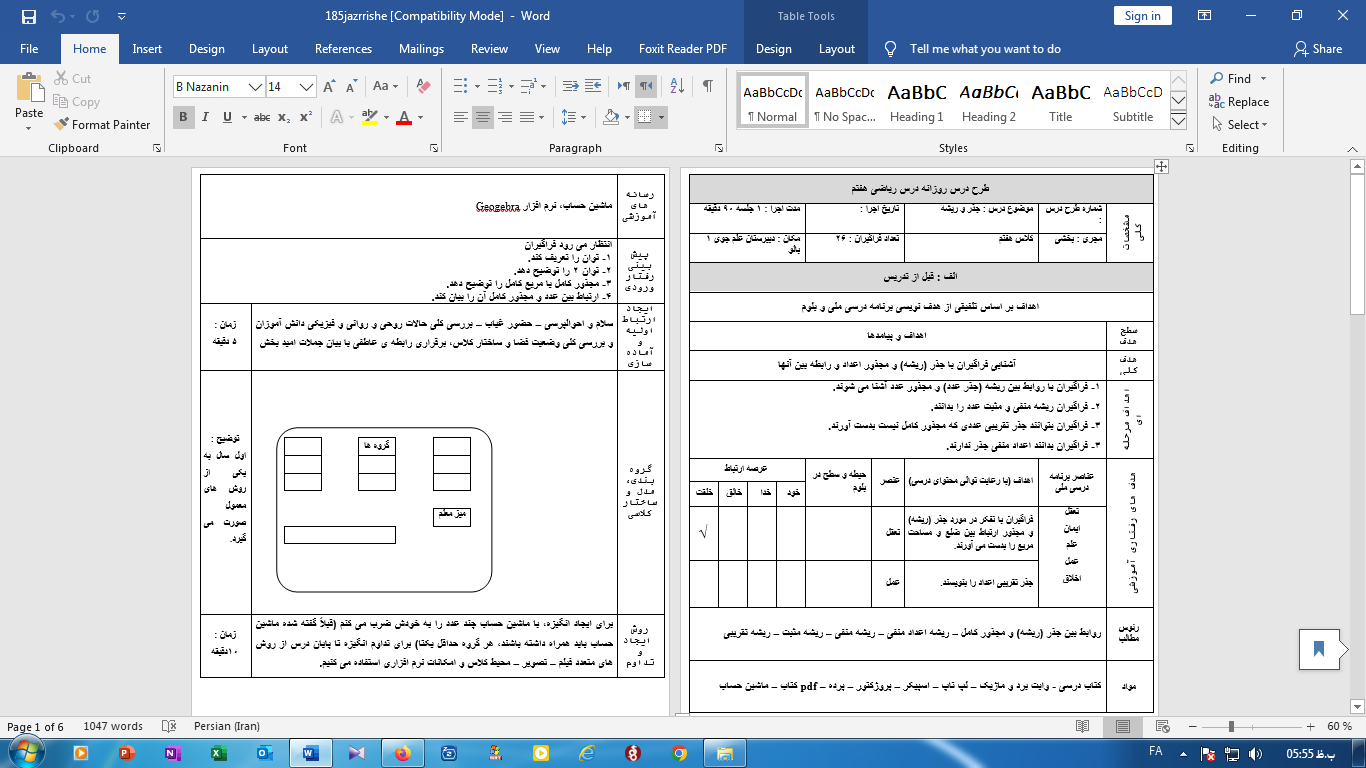Click the Sign in button
Viewport: 1366px width, 768px height.
coord(1143,15)
